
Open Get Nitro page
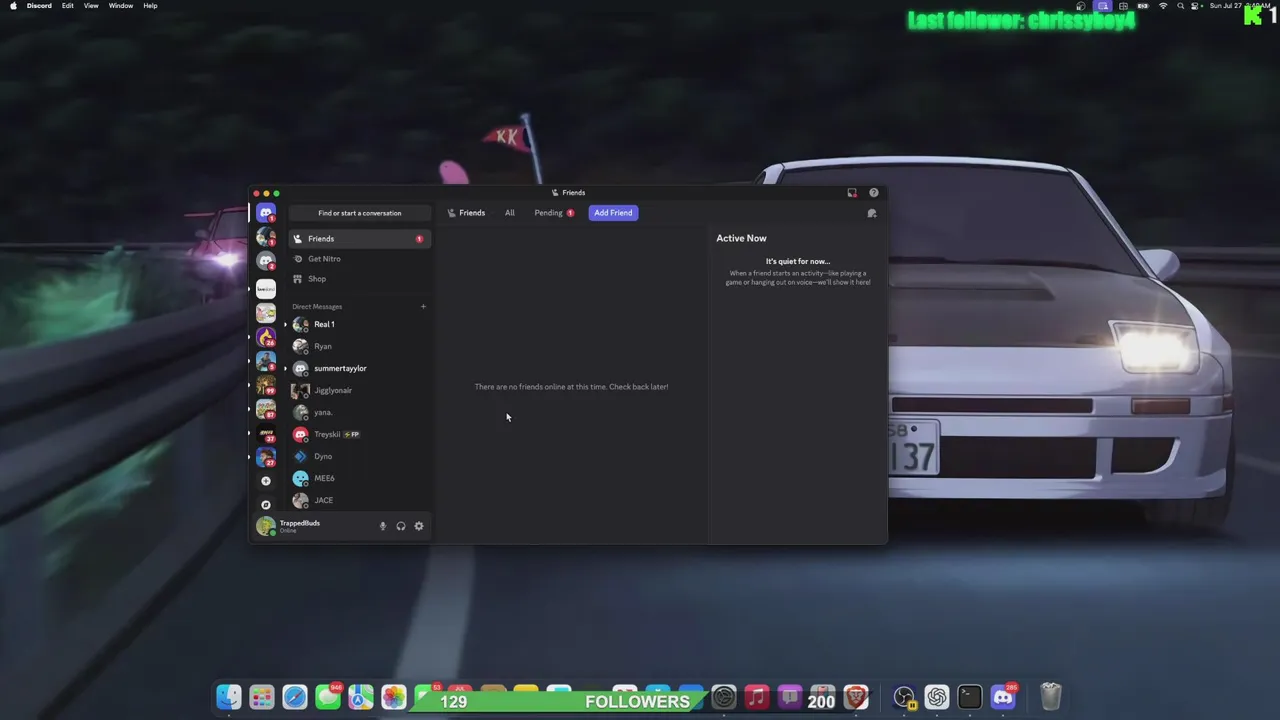pos(360,259)
